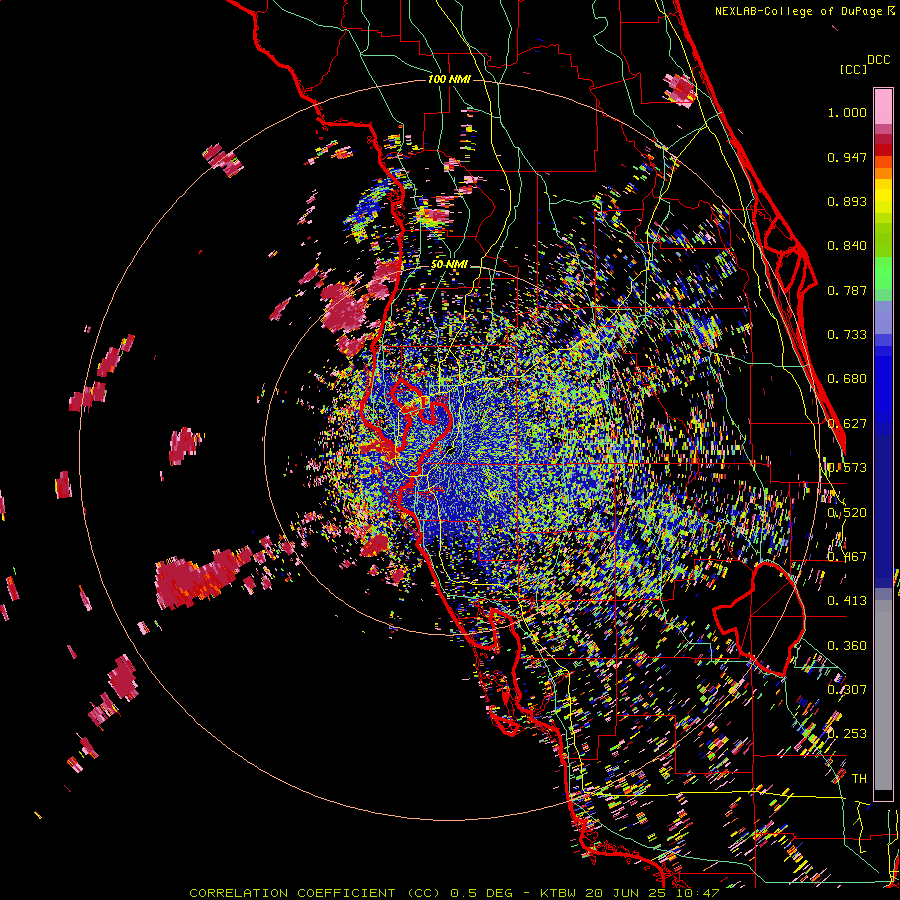
Task: Click the 50 NMI range ring label
Action: 449,264
